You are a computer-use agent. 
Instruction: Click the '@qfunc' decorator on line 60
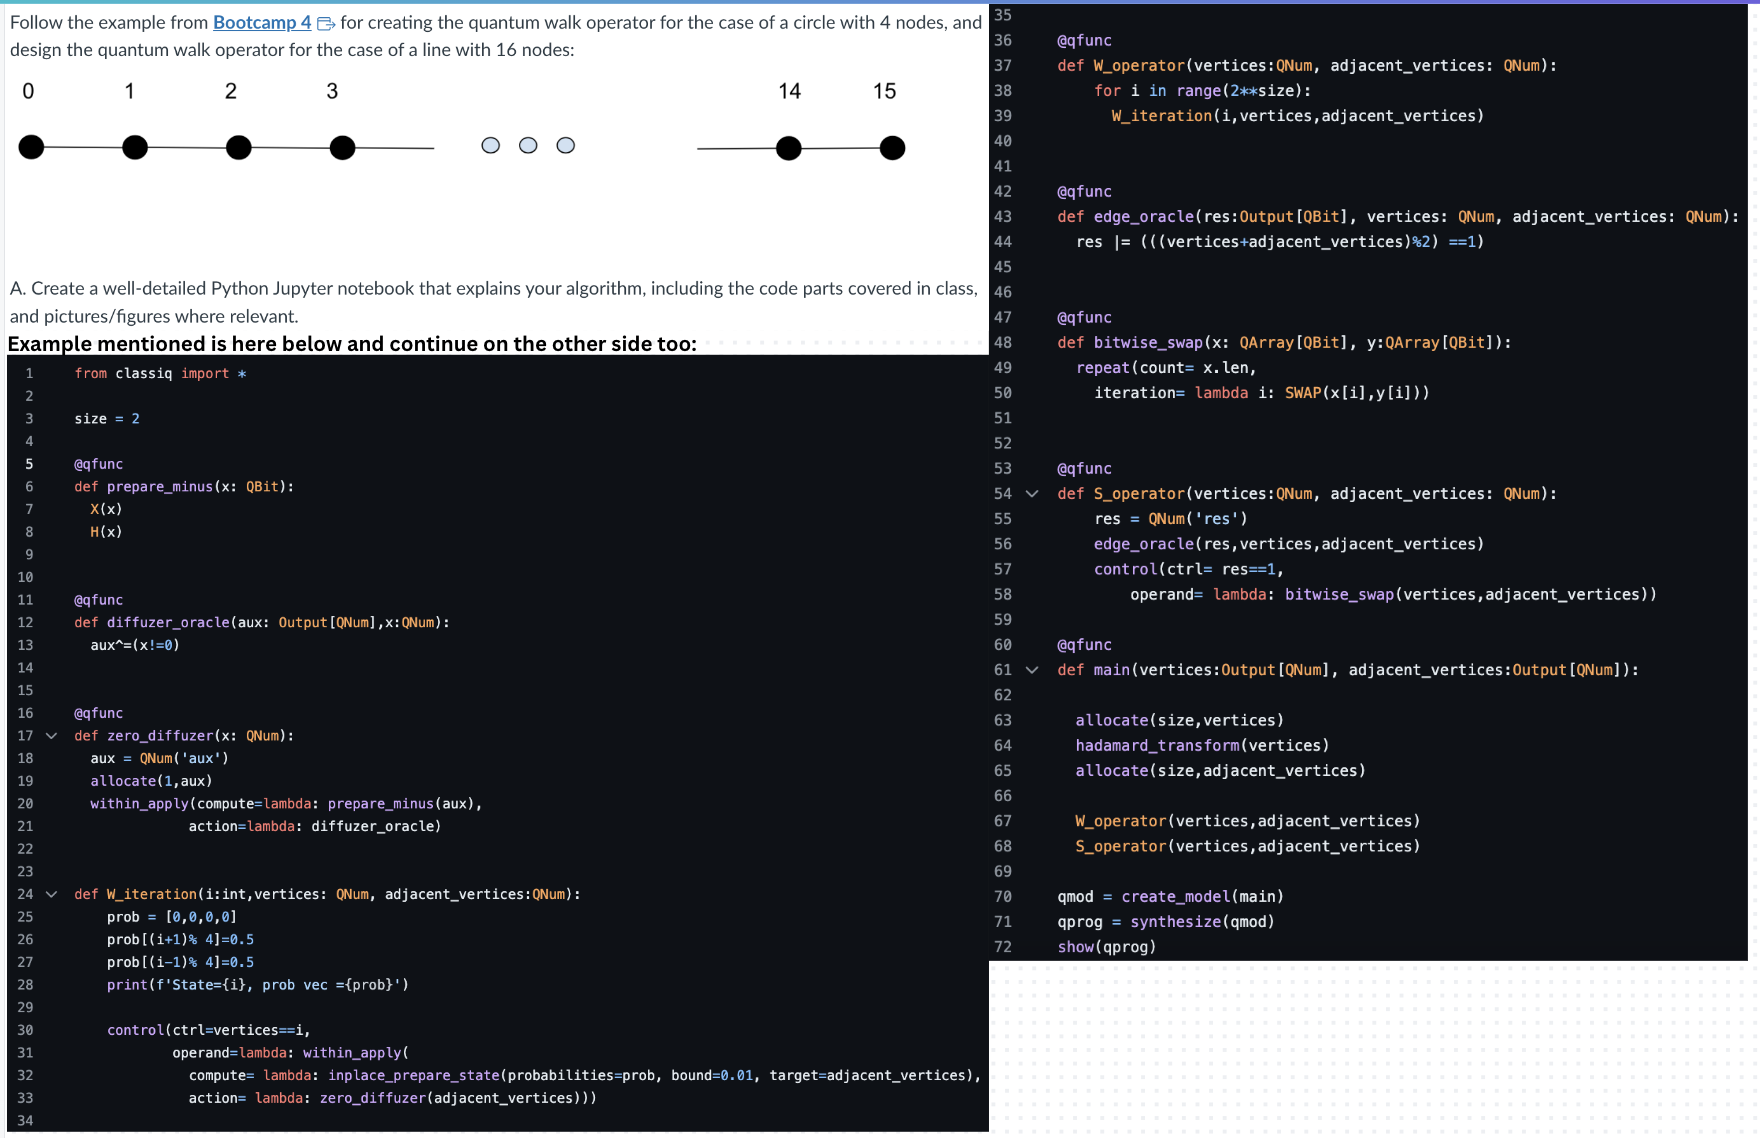pos(1084,645)
